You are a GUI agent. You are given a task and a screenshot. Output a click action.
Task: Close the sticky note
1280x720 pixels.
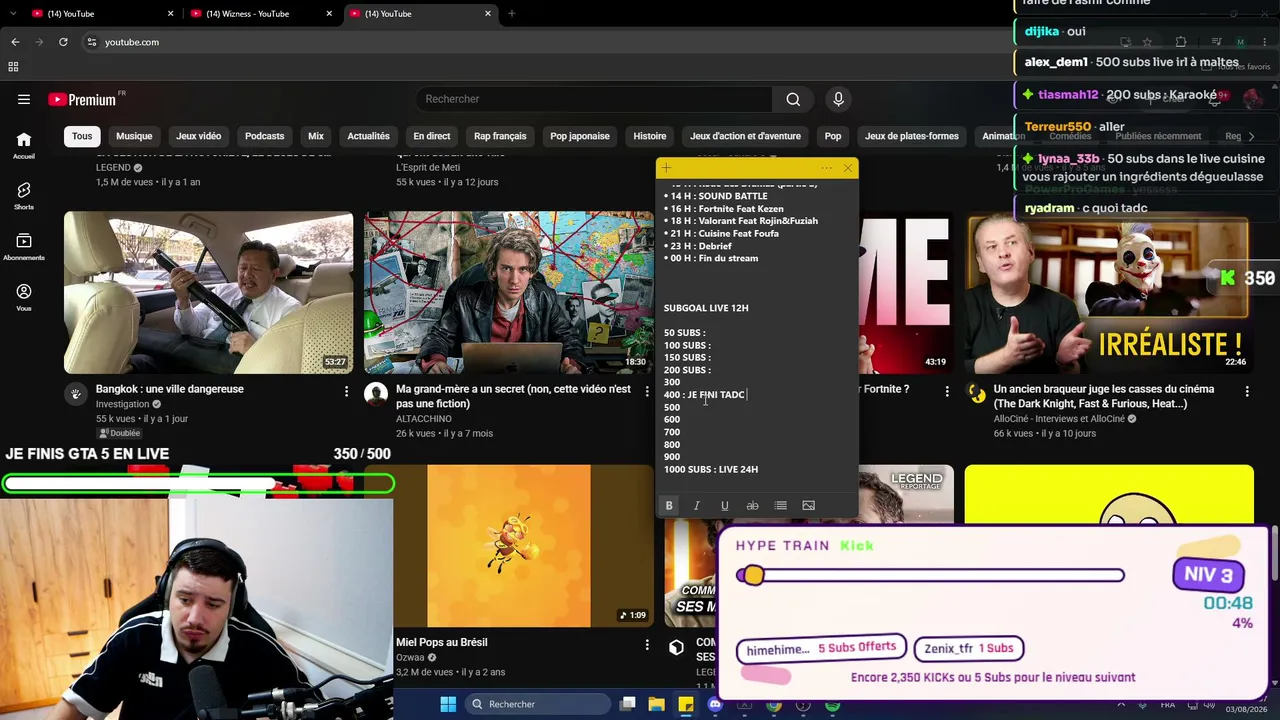coord(848,168)
